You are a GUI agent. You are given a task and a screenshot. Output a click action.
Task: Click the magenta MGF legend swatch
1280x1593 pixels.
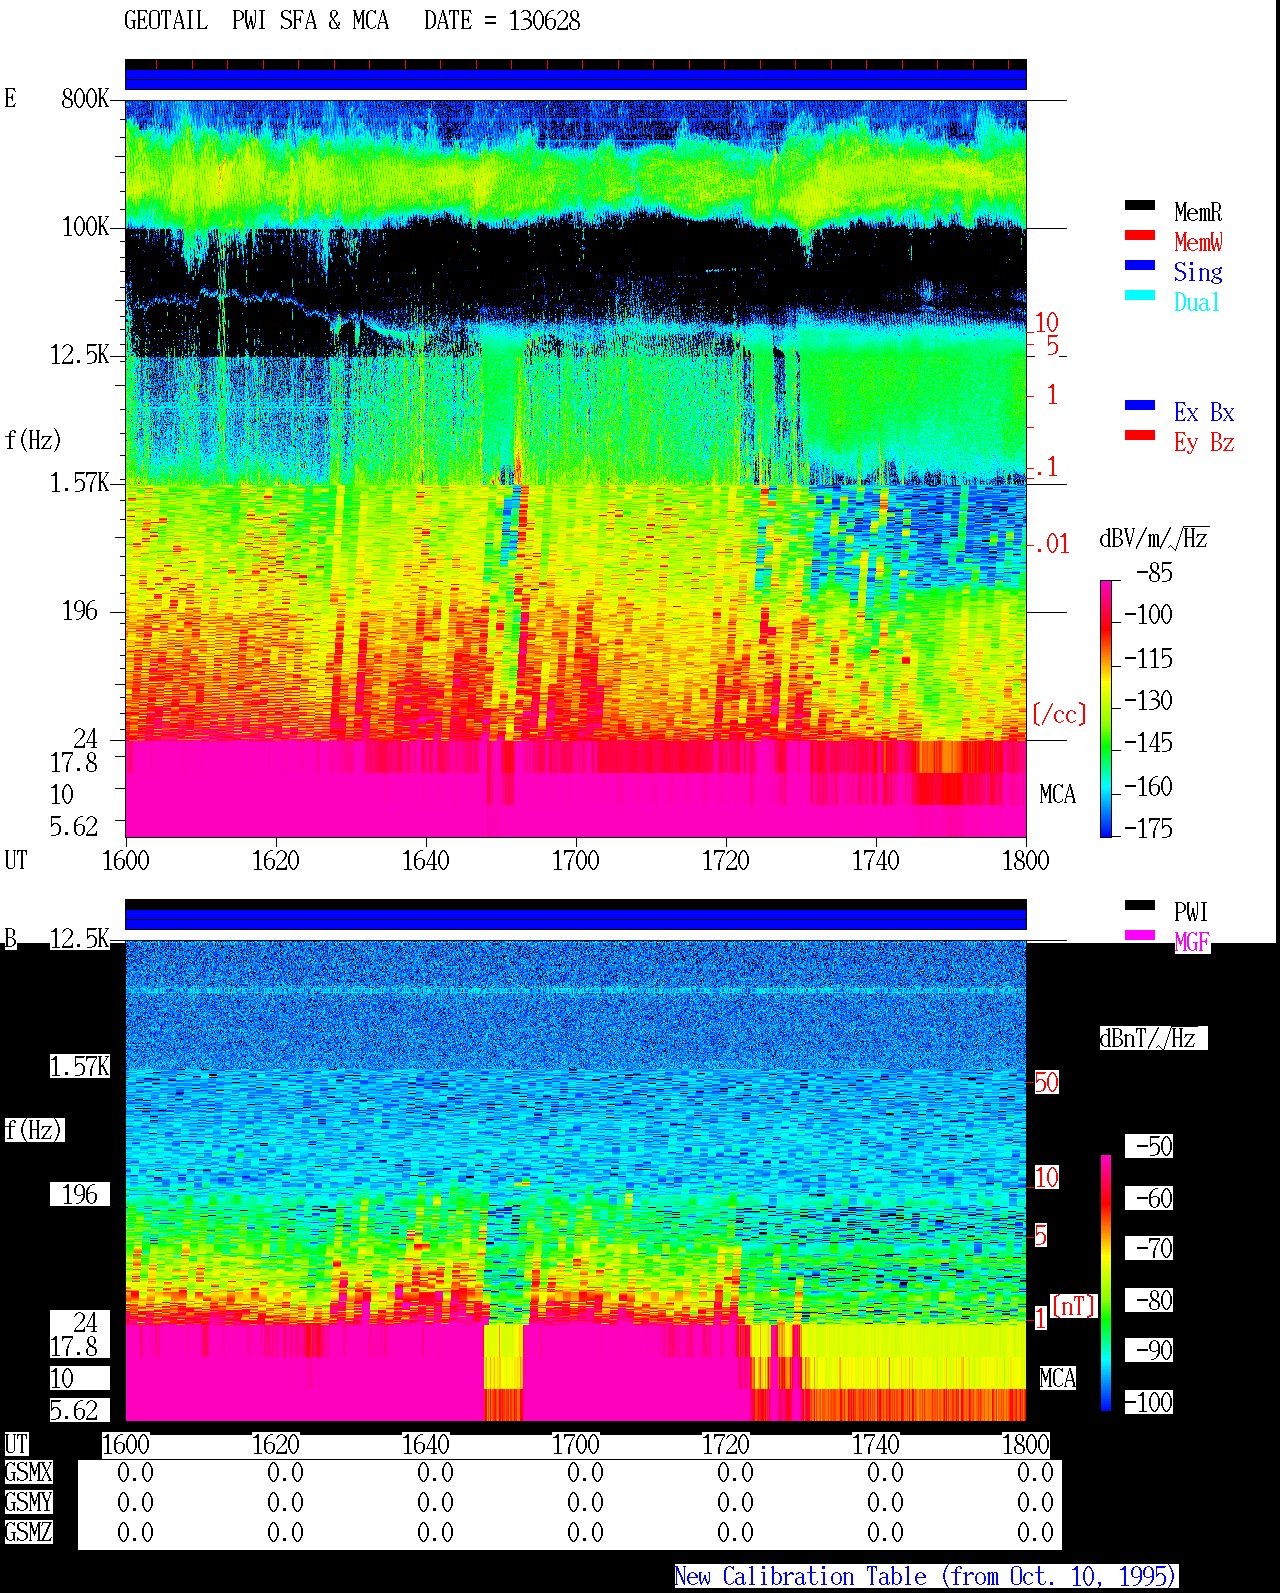coord(1140,936)
